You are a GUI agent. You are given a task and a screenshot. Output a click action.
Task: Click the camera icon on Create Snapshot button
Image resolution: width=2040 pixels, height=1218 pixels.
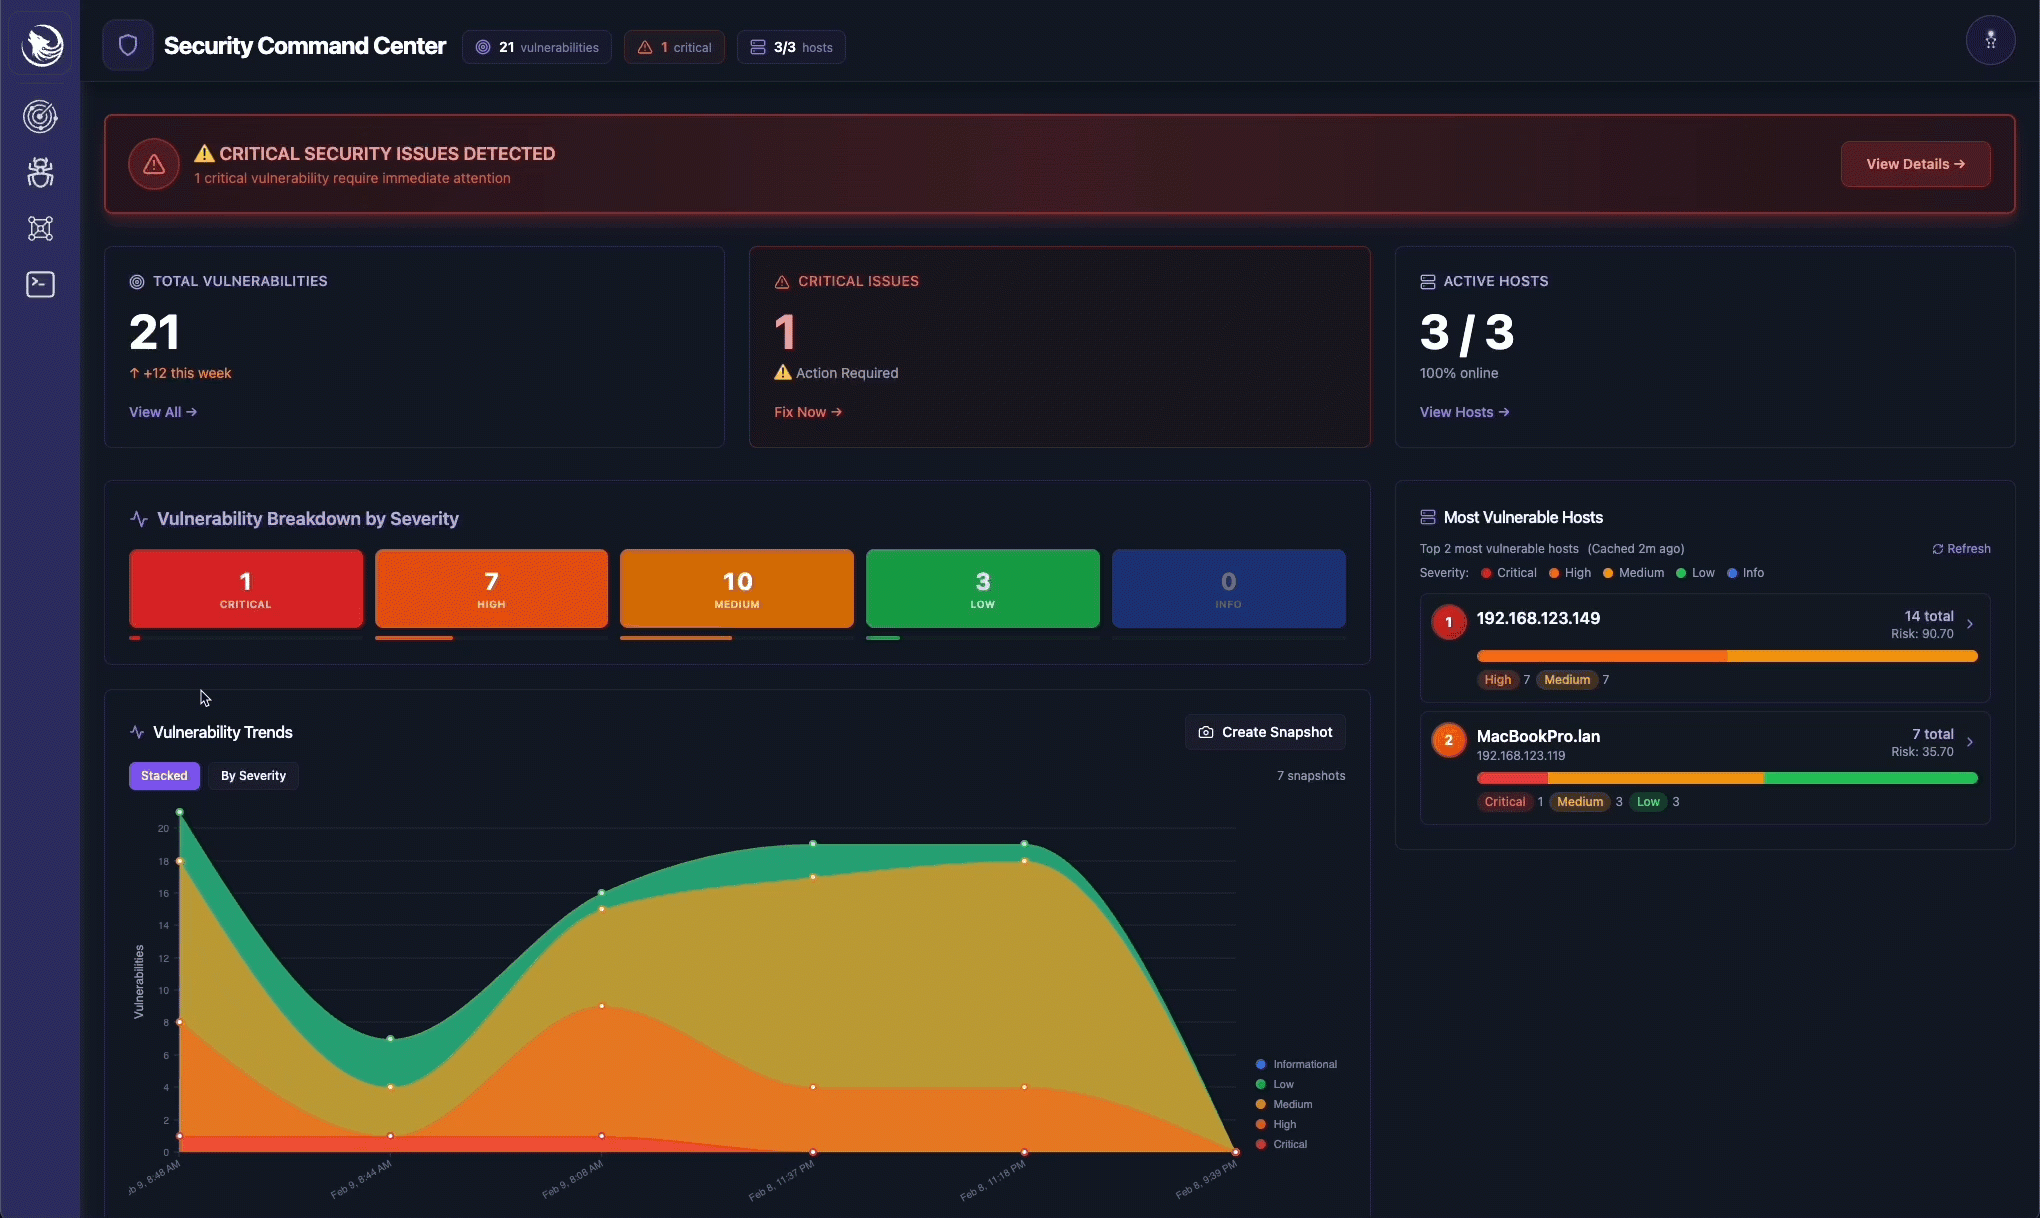point(1205,732)
